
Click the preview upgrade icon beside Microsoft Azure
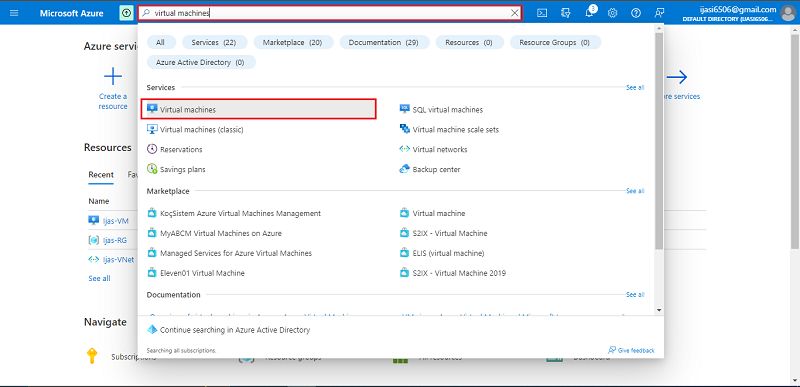pyautogui.click(x=126, y=13)
